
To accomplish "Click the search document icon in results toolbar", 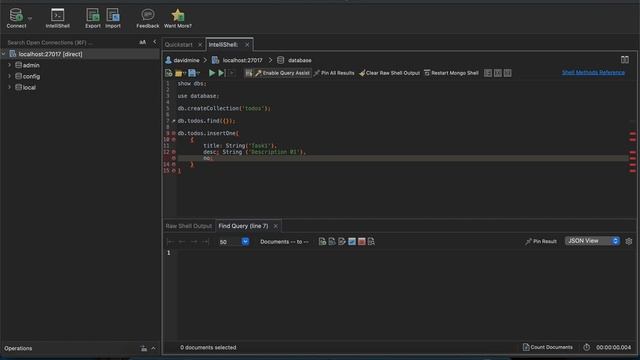I will (371, 242).
